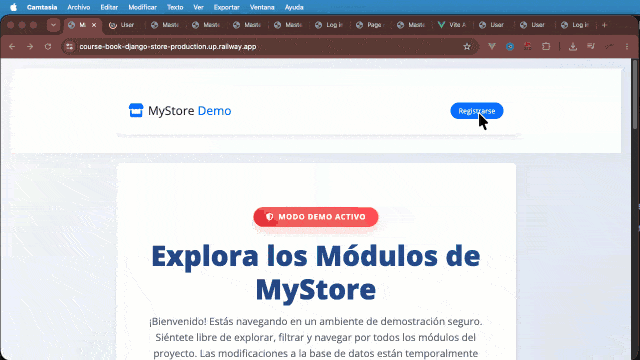Click the blue circular extension icon

[510, 47]
